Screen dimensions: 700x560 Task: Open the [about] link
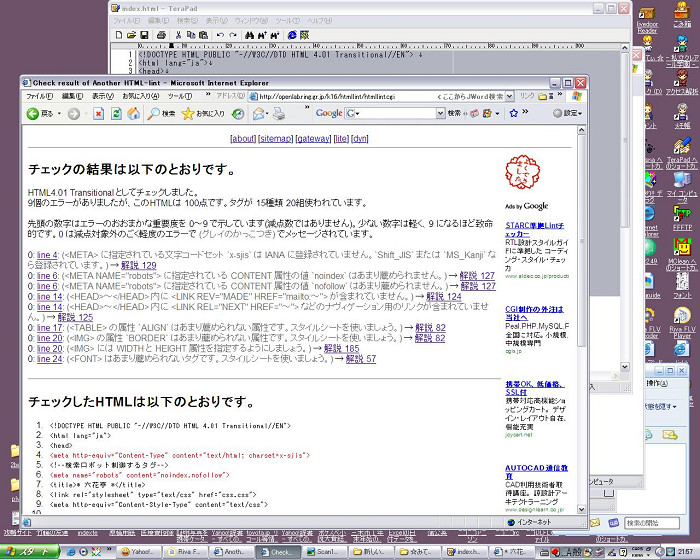coord(243,139)
